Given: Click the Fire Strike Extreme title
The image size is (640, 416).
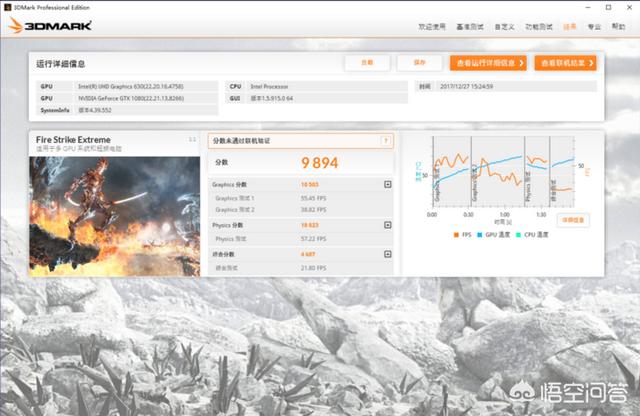Looking at the screenshot, I should click(73, 140).
